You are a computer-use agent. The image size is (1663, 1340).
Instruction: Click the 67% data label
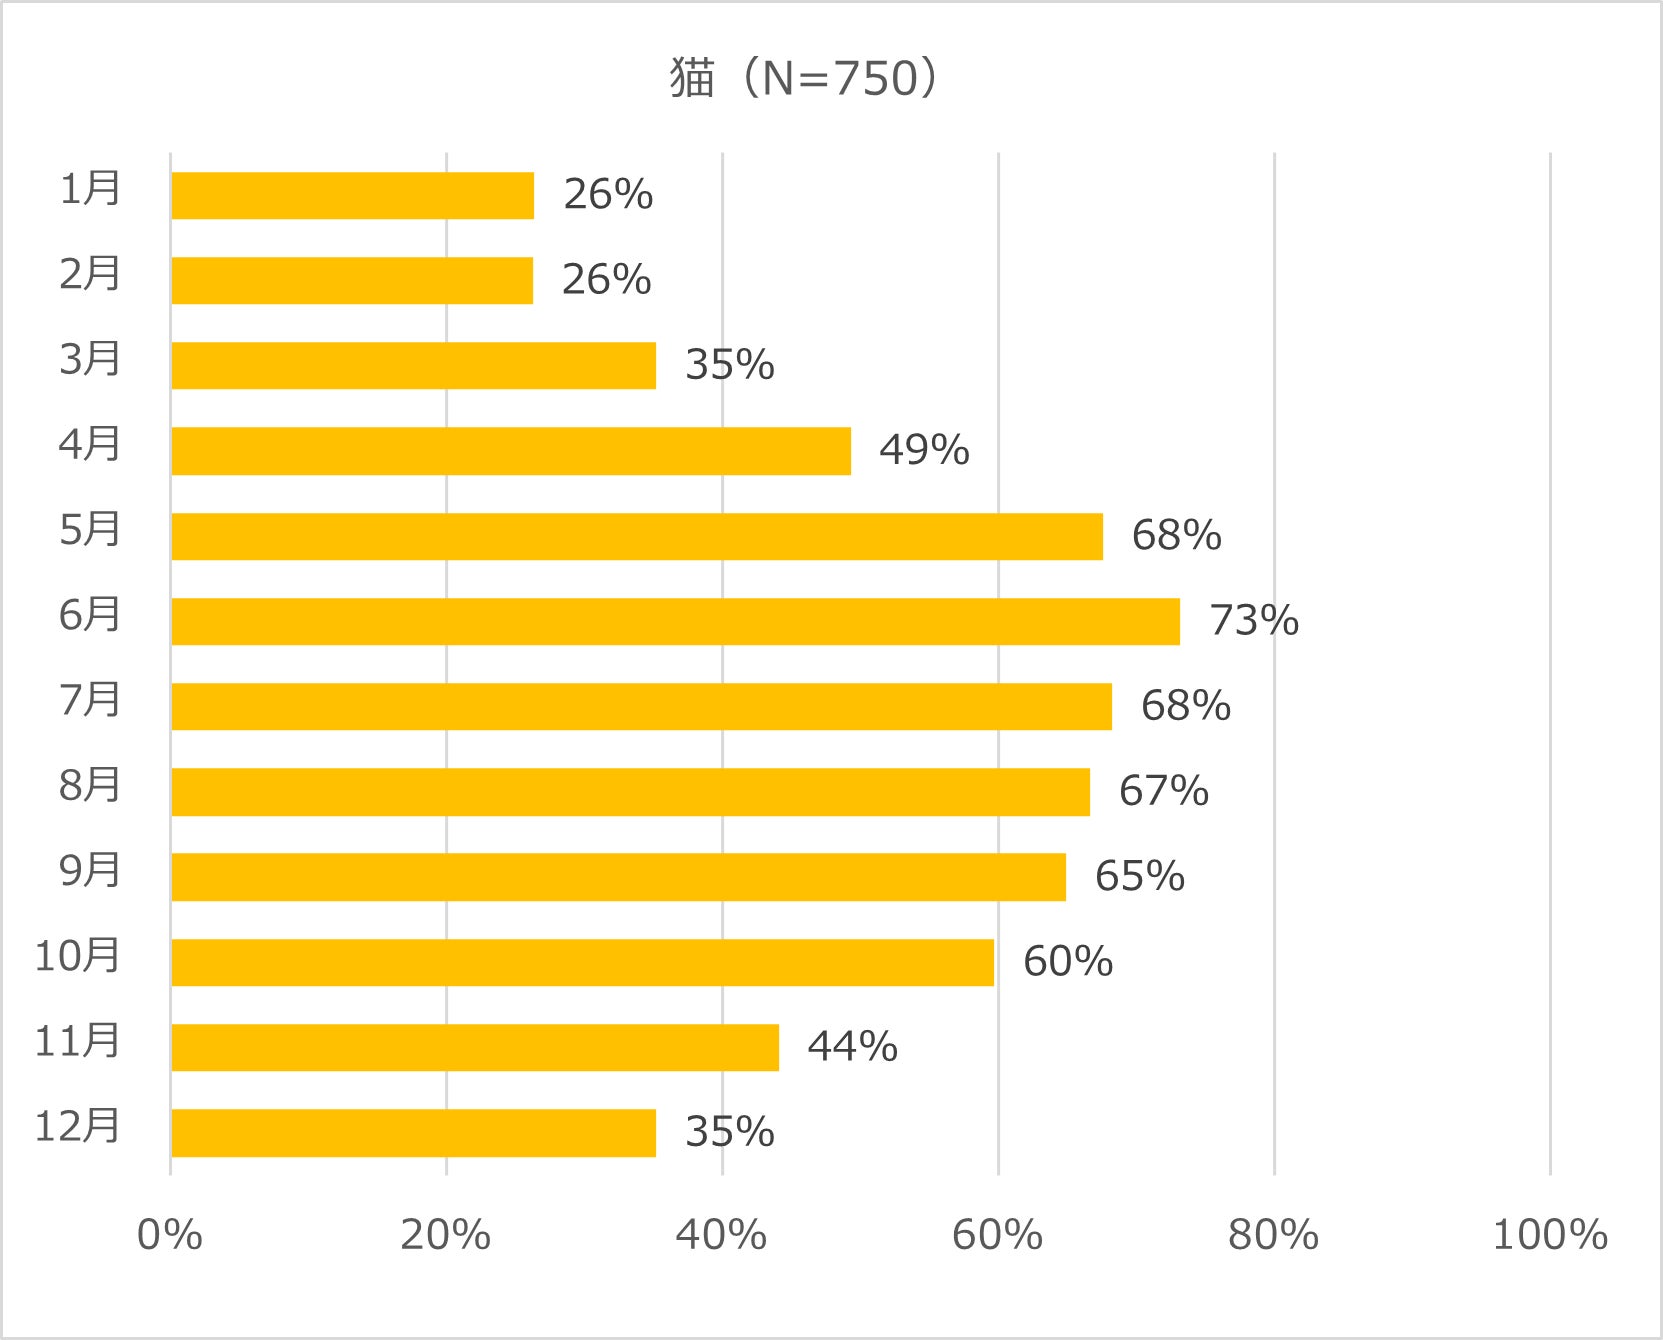(x=1163, y=791)
